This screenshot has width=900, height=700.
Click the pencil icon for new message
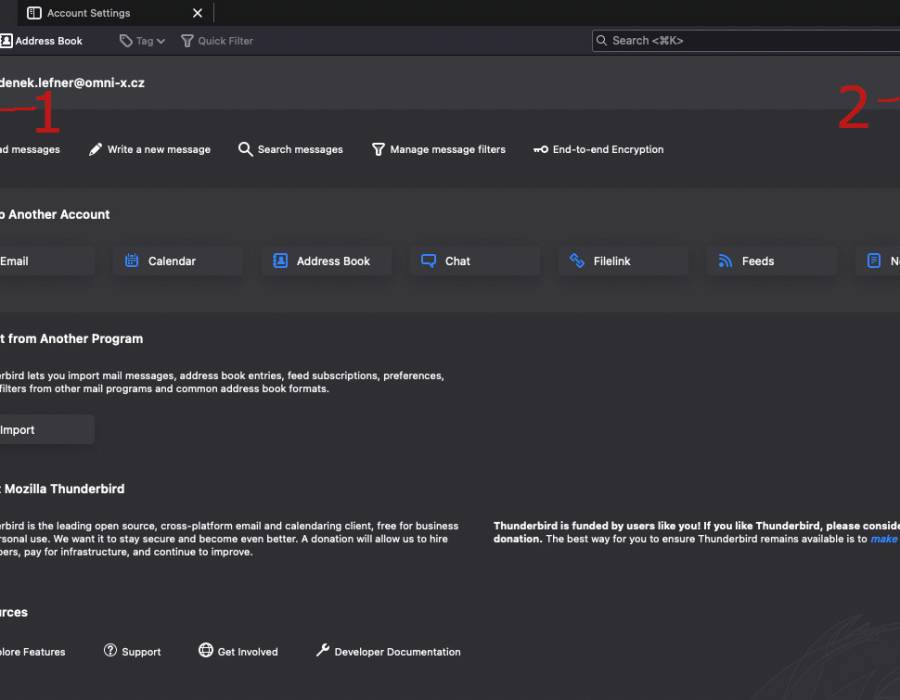[x=95, y=149]
